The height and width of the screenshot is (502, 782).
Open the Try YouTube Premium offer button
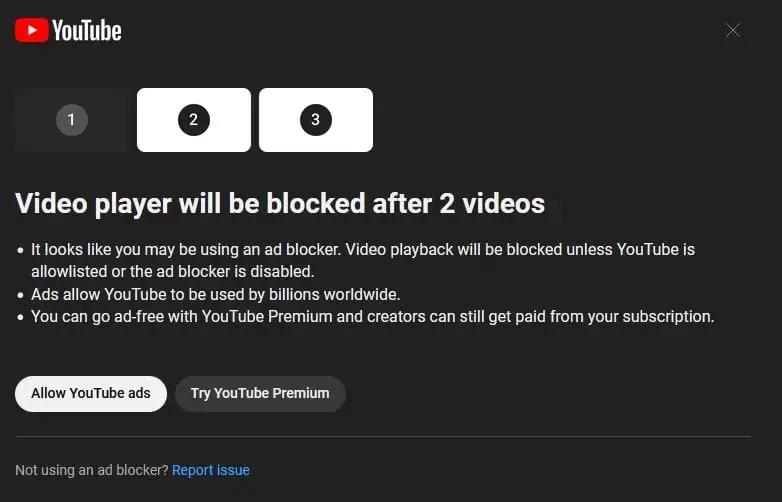point(260,393)
